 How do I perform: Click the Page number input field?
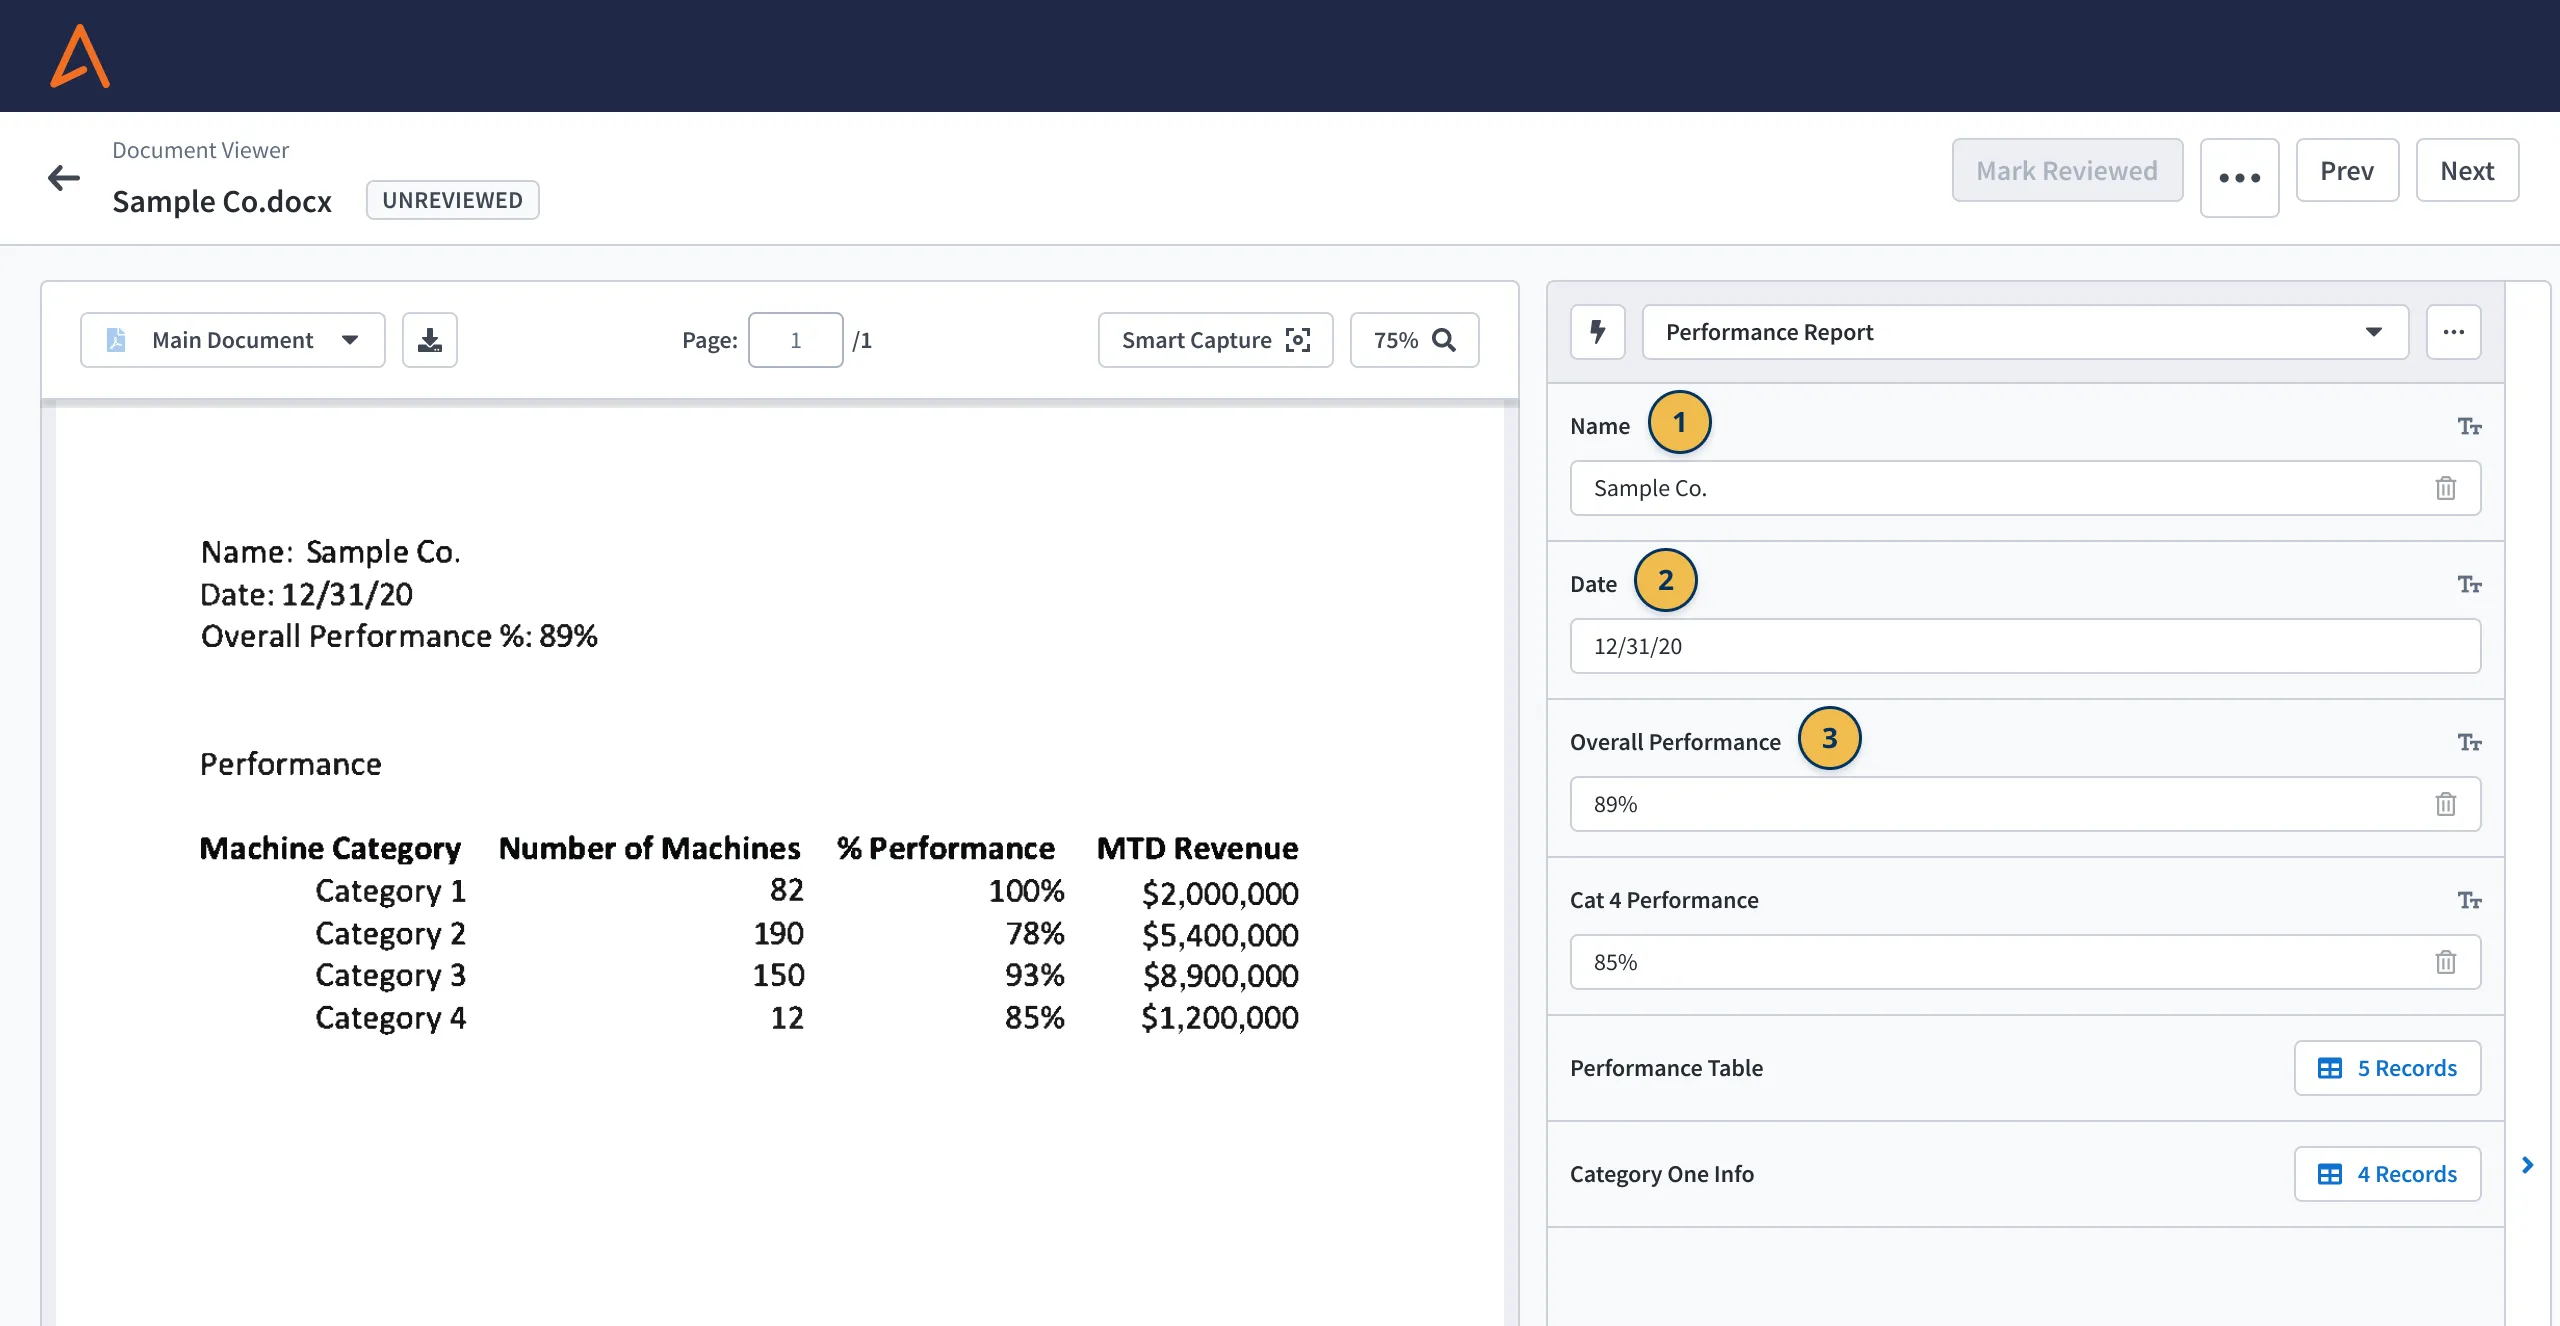(796, 340)
